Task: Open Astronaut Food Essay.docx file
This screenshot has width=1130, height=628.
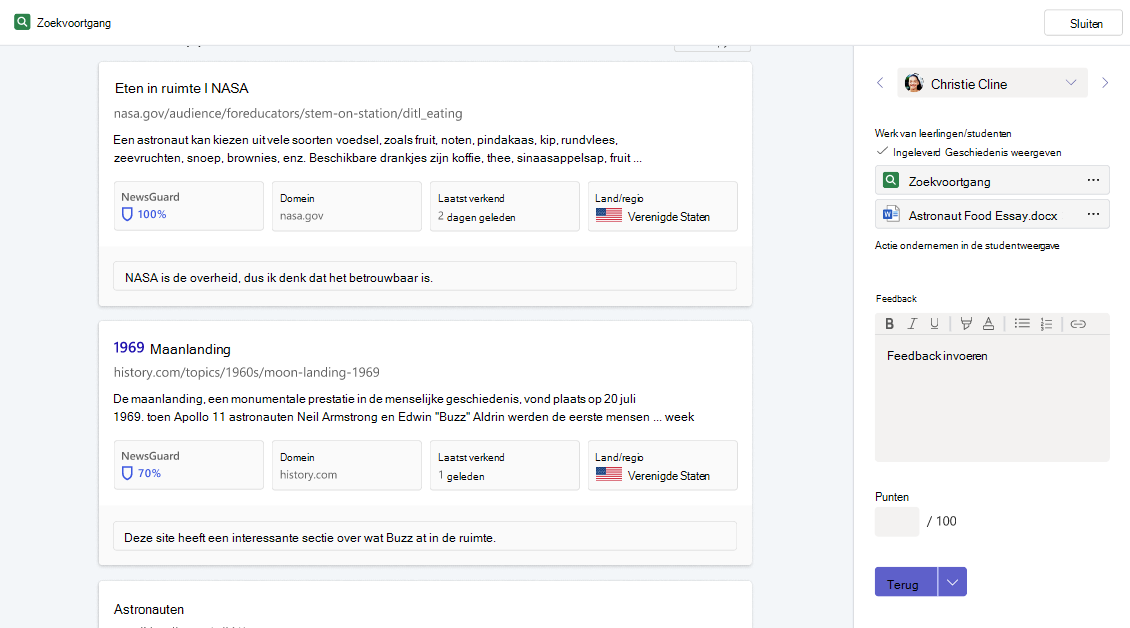Action: [992, 215]
